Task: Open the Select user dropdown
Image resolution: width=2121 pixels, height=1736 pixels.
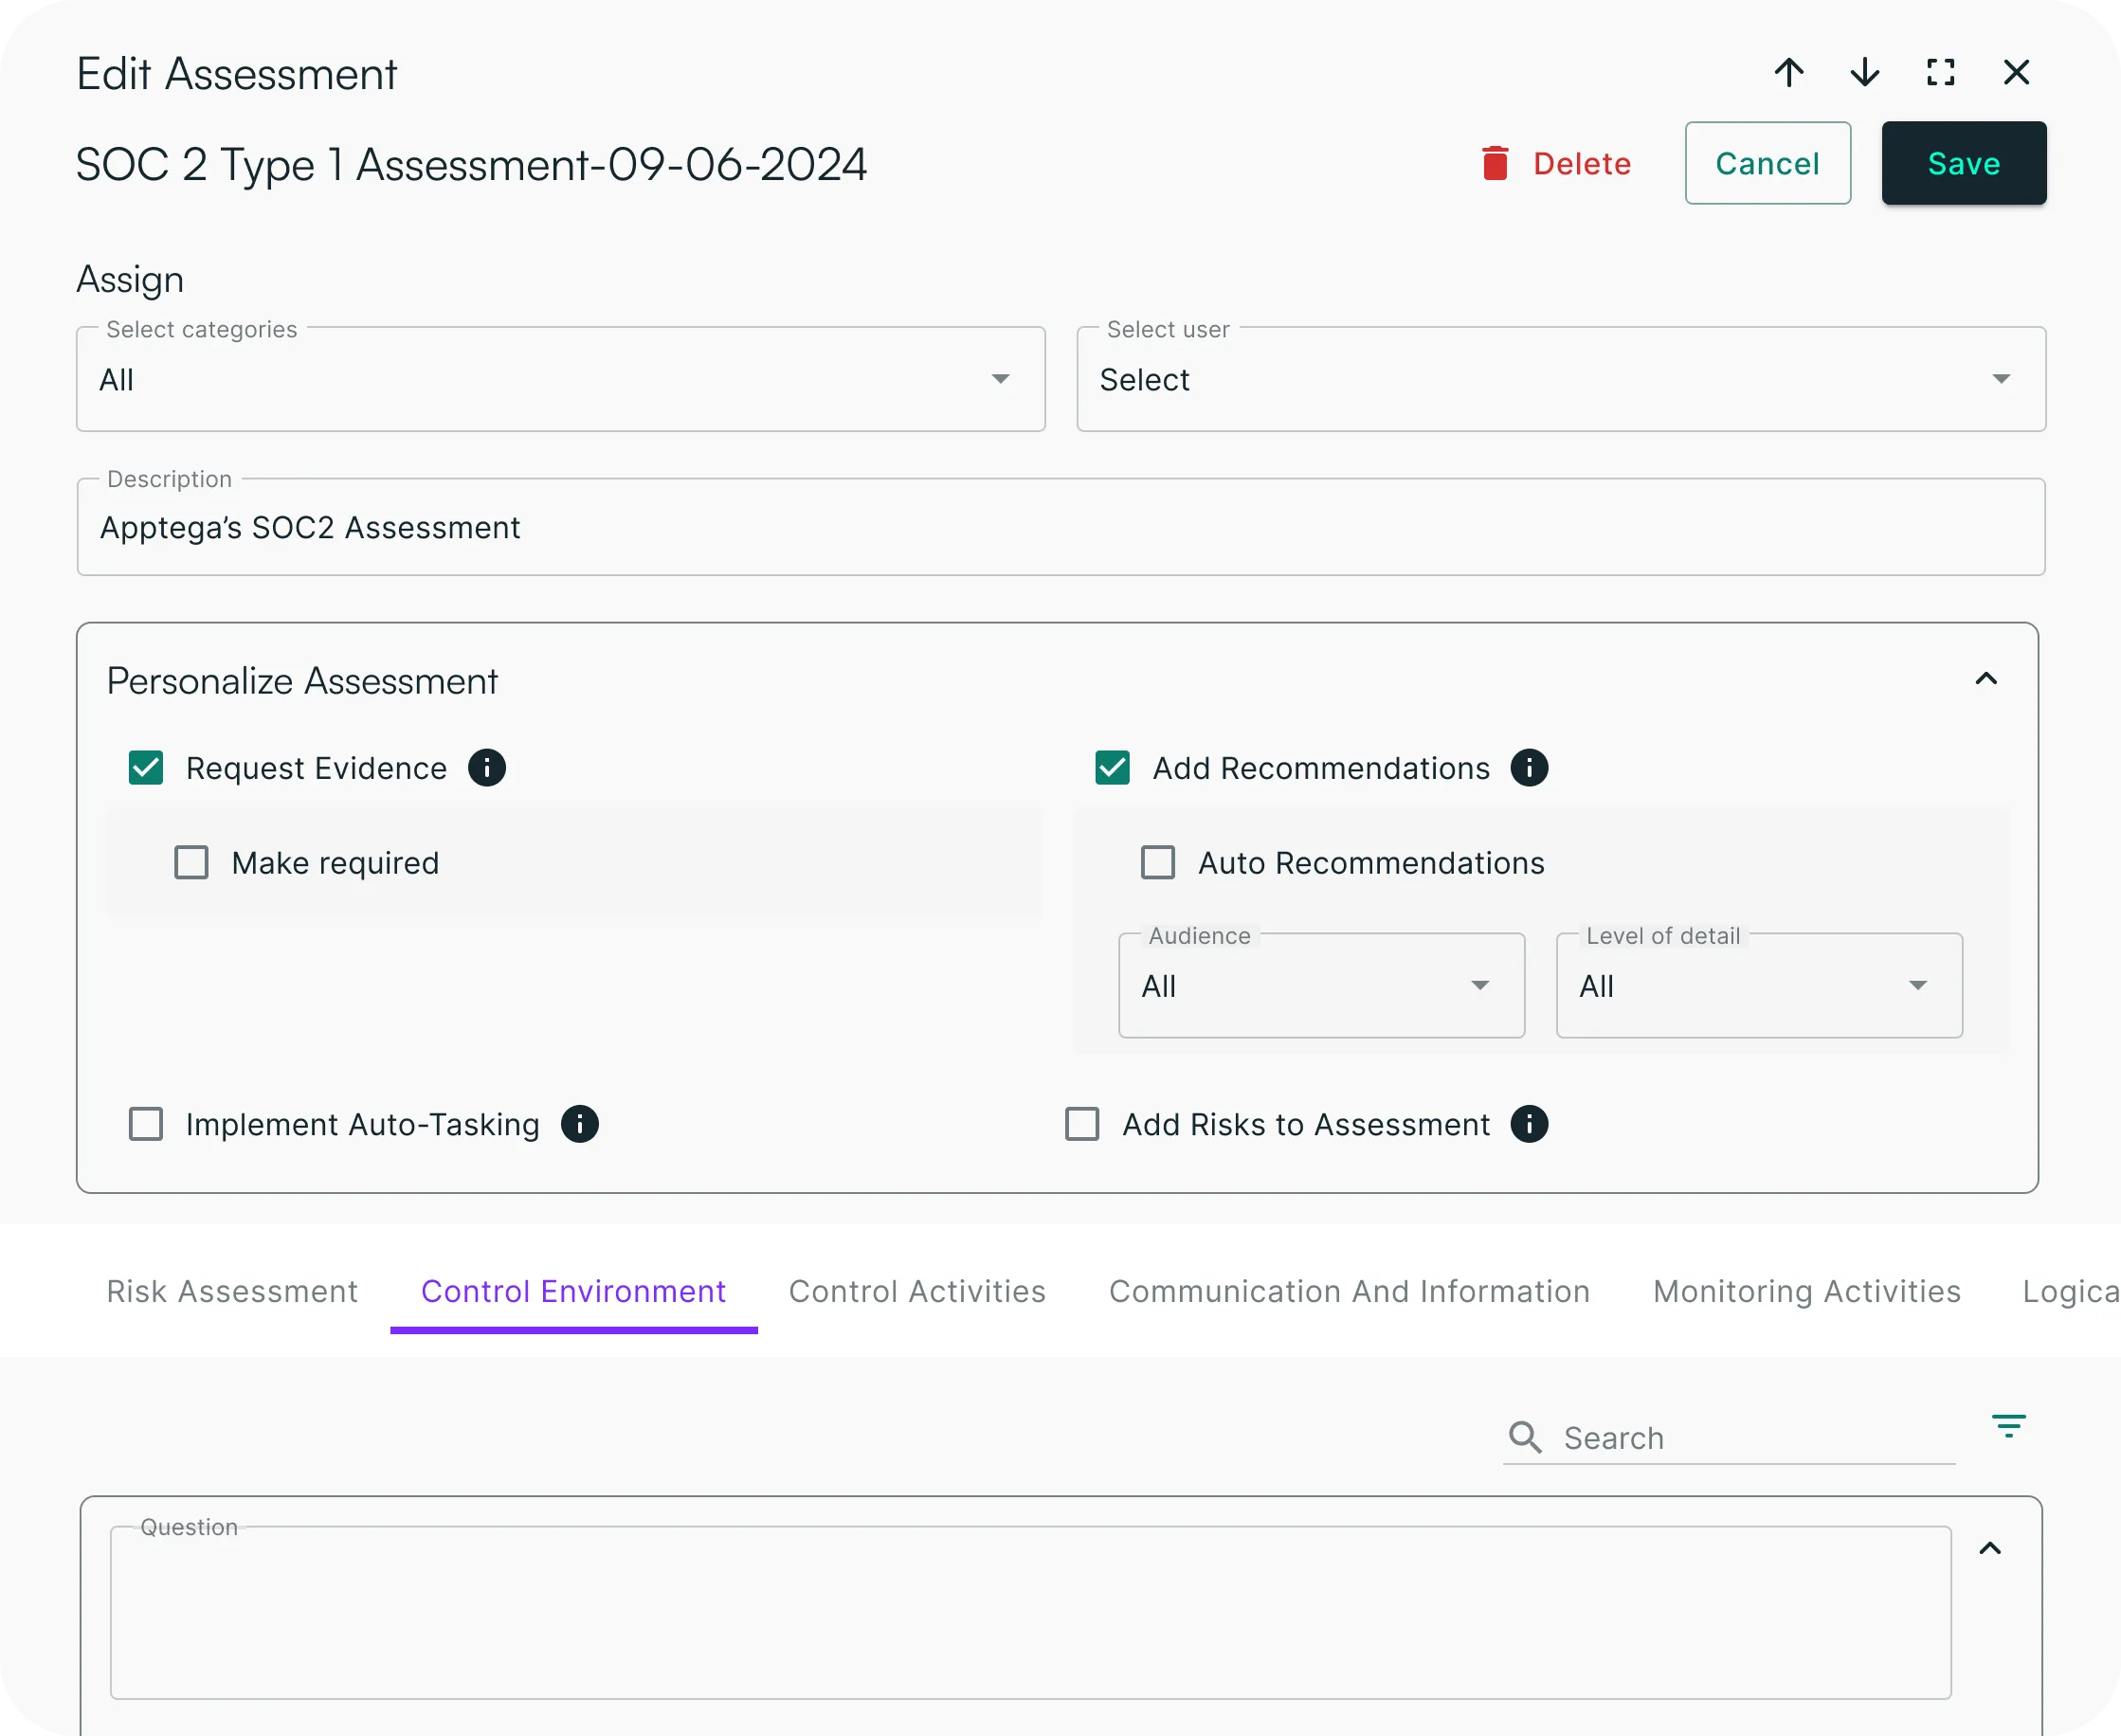Action: pyautogui.click(x=1560, y=379)
